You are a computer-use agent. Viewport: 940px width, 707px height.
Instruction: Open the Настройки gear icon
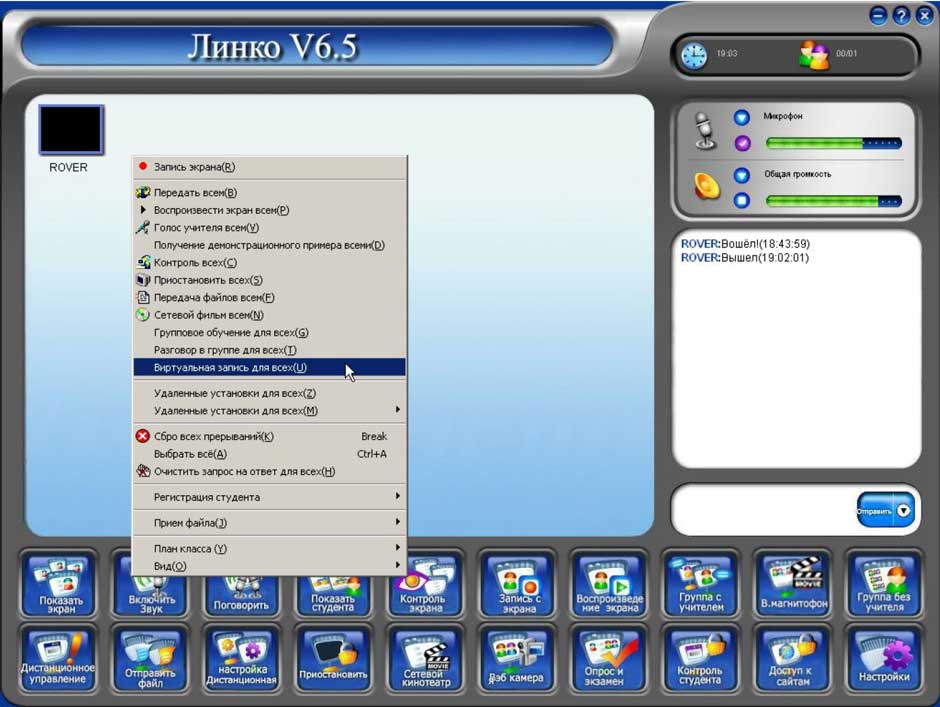(884, 658)
